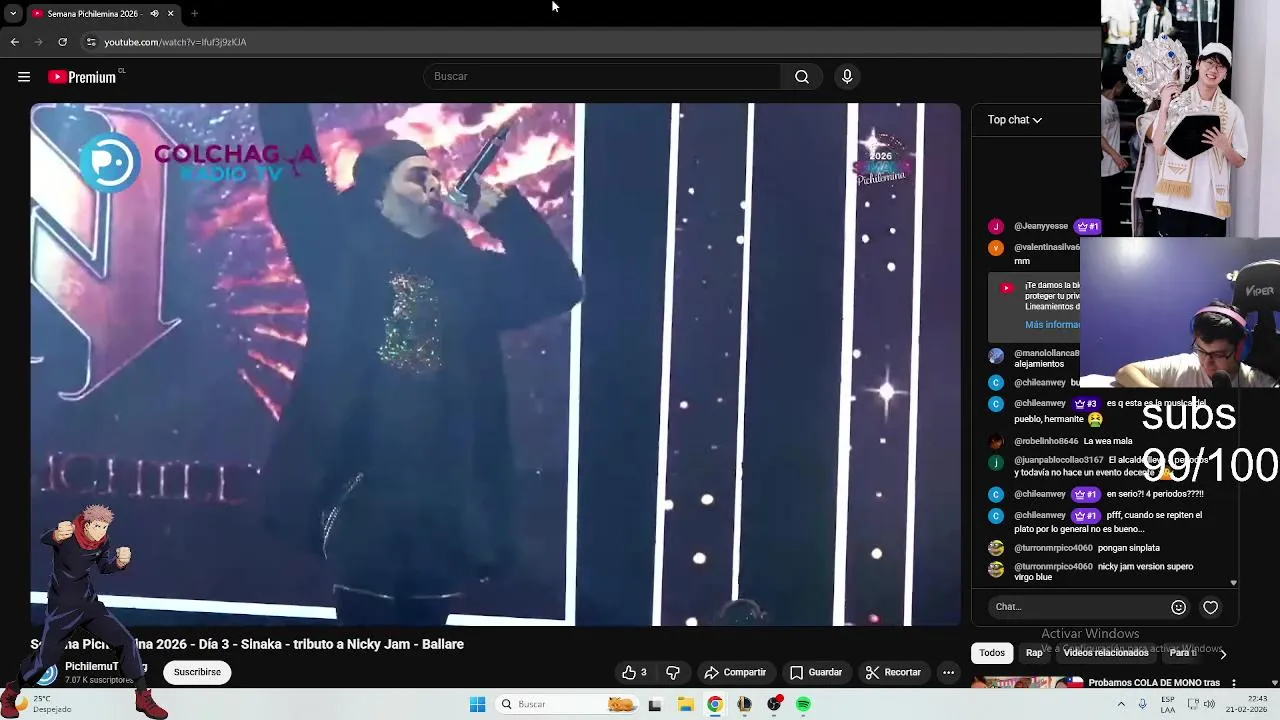Click the video title Semana Pichilemina 2026

tap(247, 644)
